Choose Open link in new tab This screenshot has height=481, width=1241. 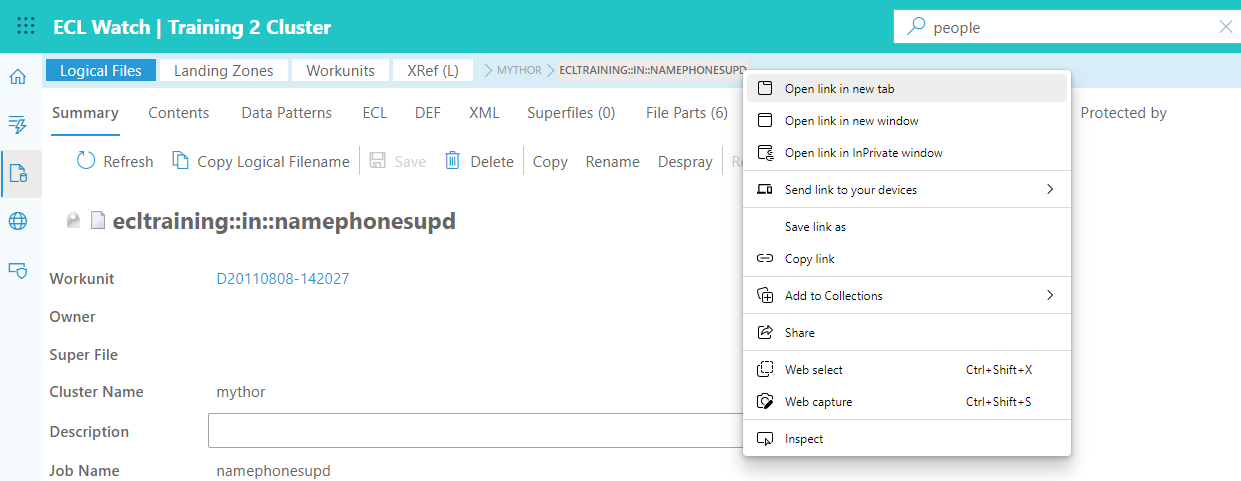click(x=839, y=88)
